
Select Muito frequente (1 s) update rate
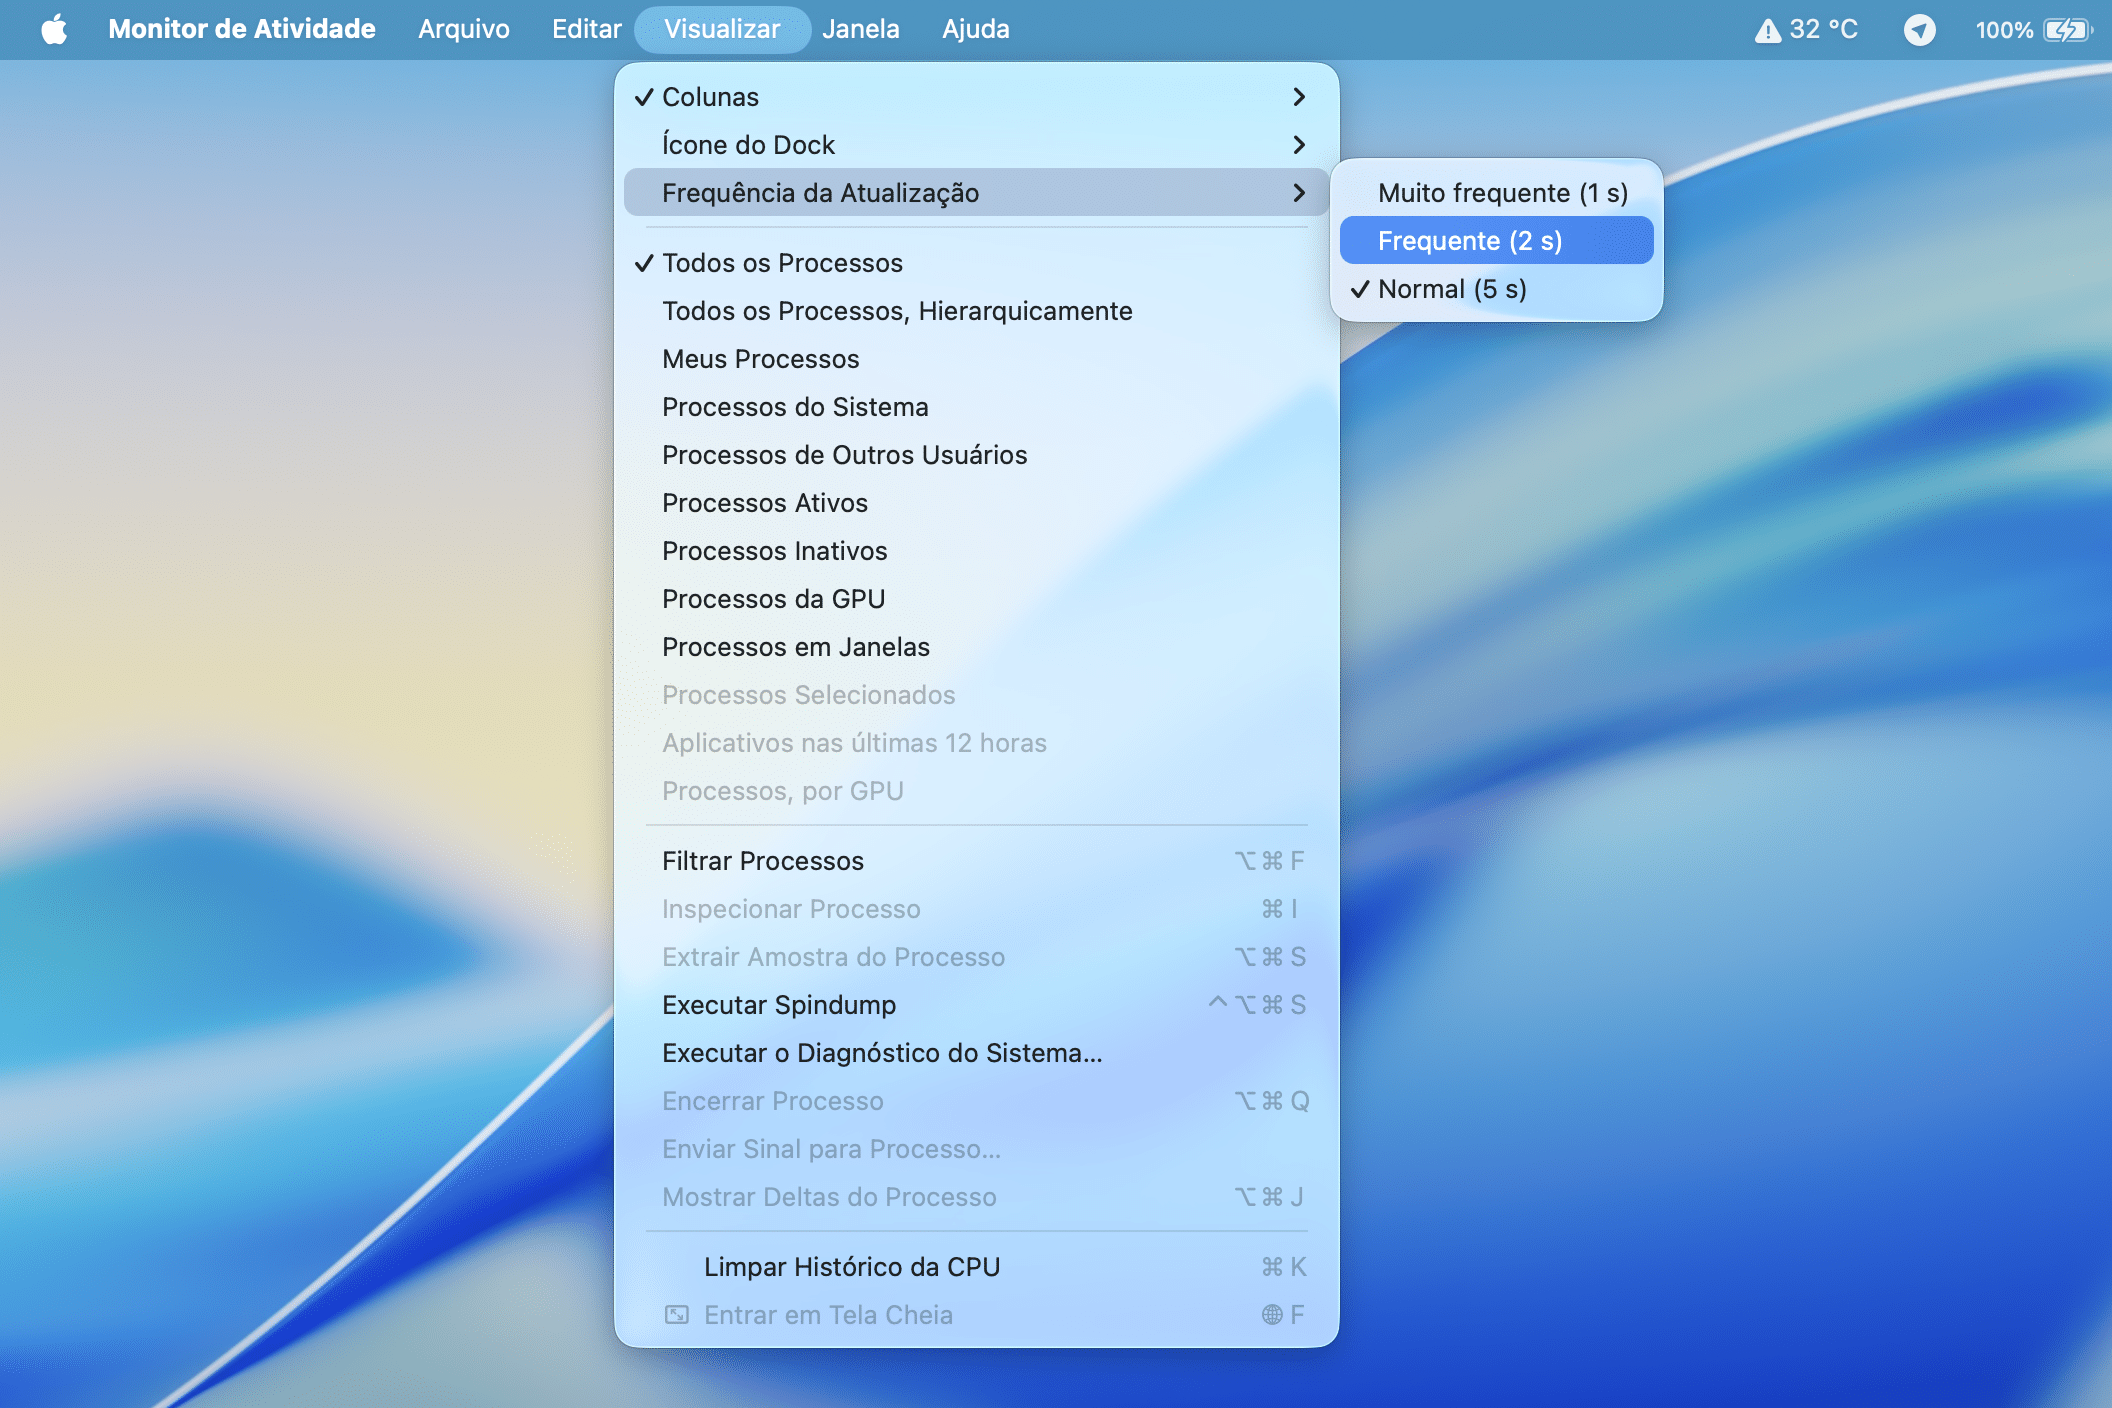click(x=1502, y=193)
